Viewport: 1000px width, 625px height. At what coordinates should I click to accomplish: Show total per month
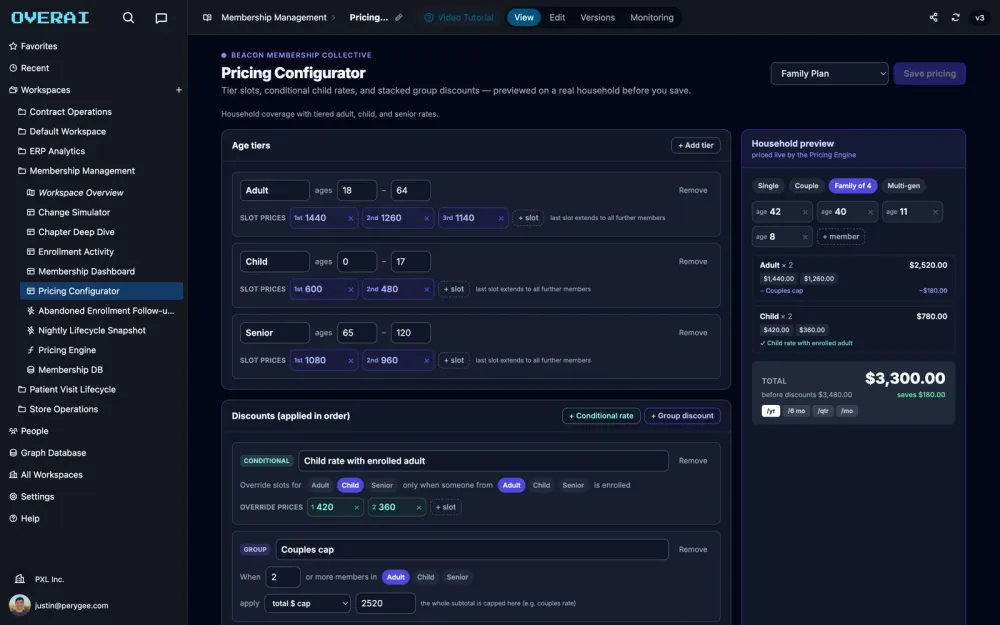click(x=847, y=411)
